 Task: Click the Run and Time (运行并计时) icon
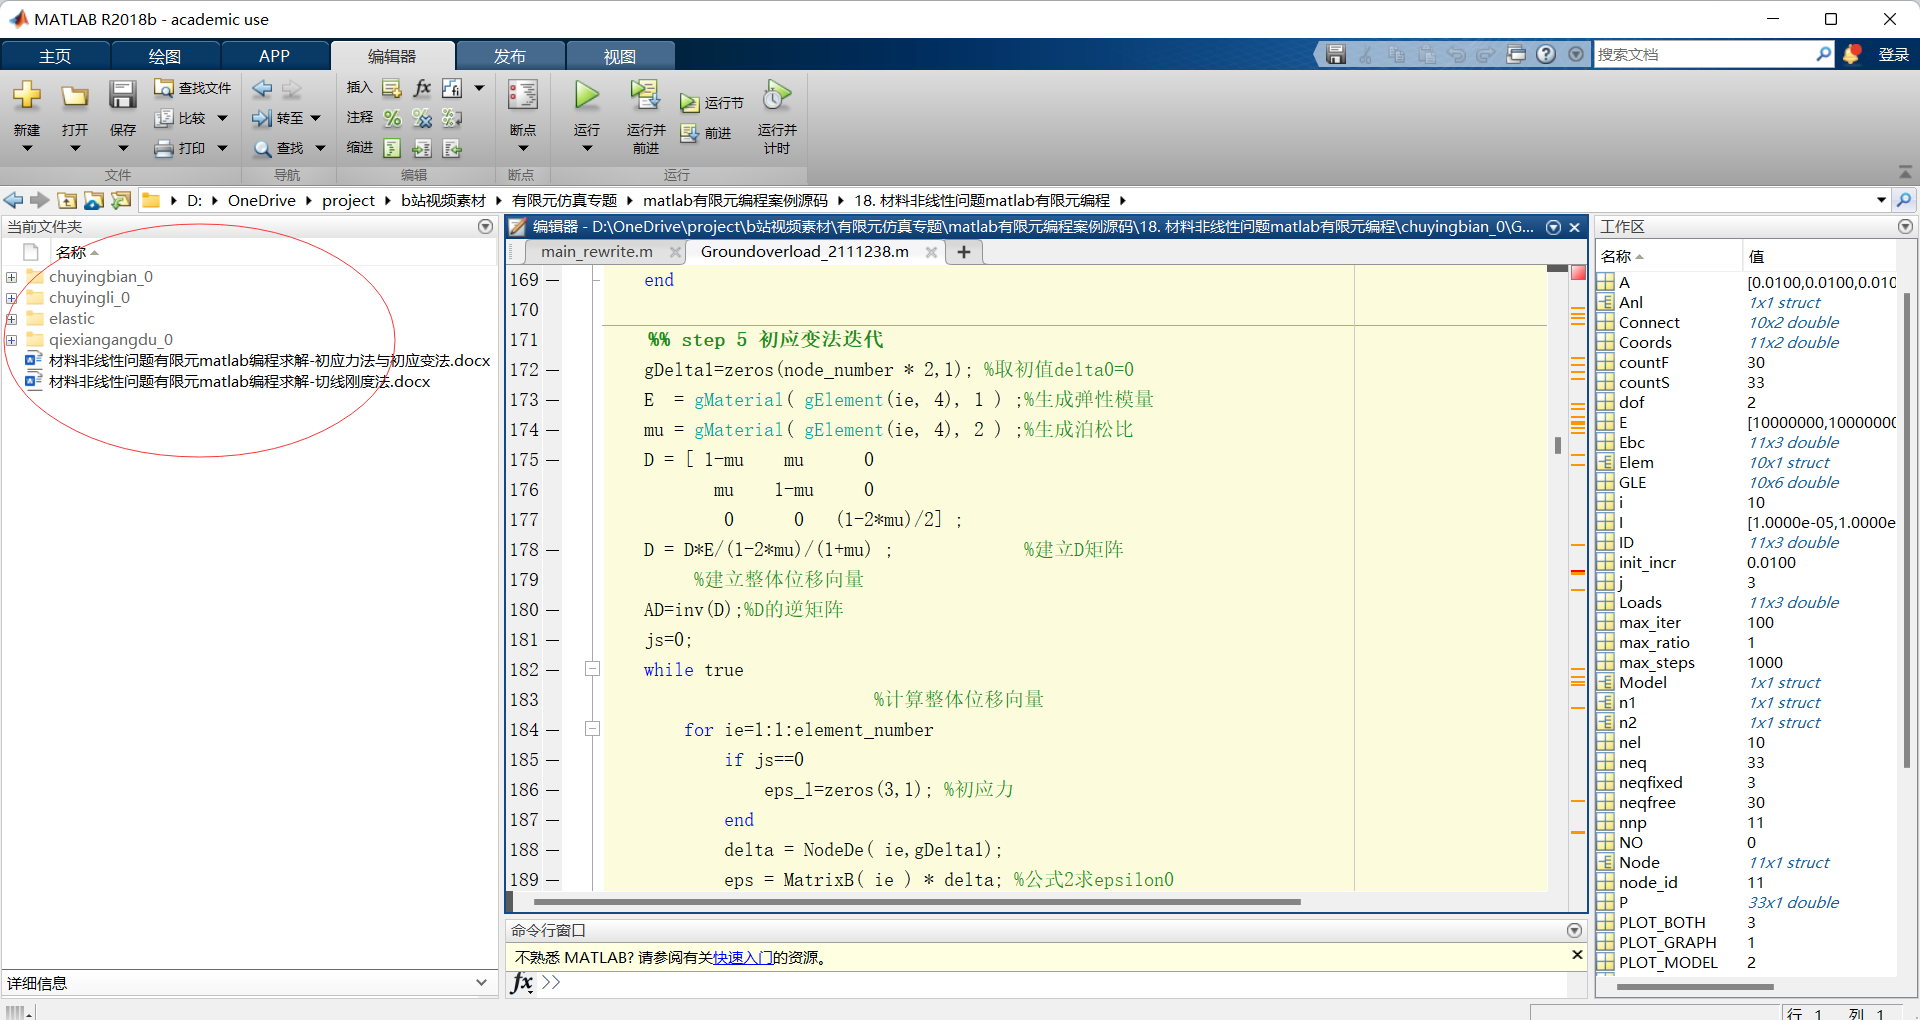777,97
